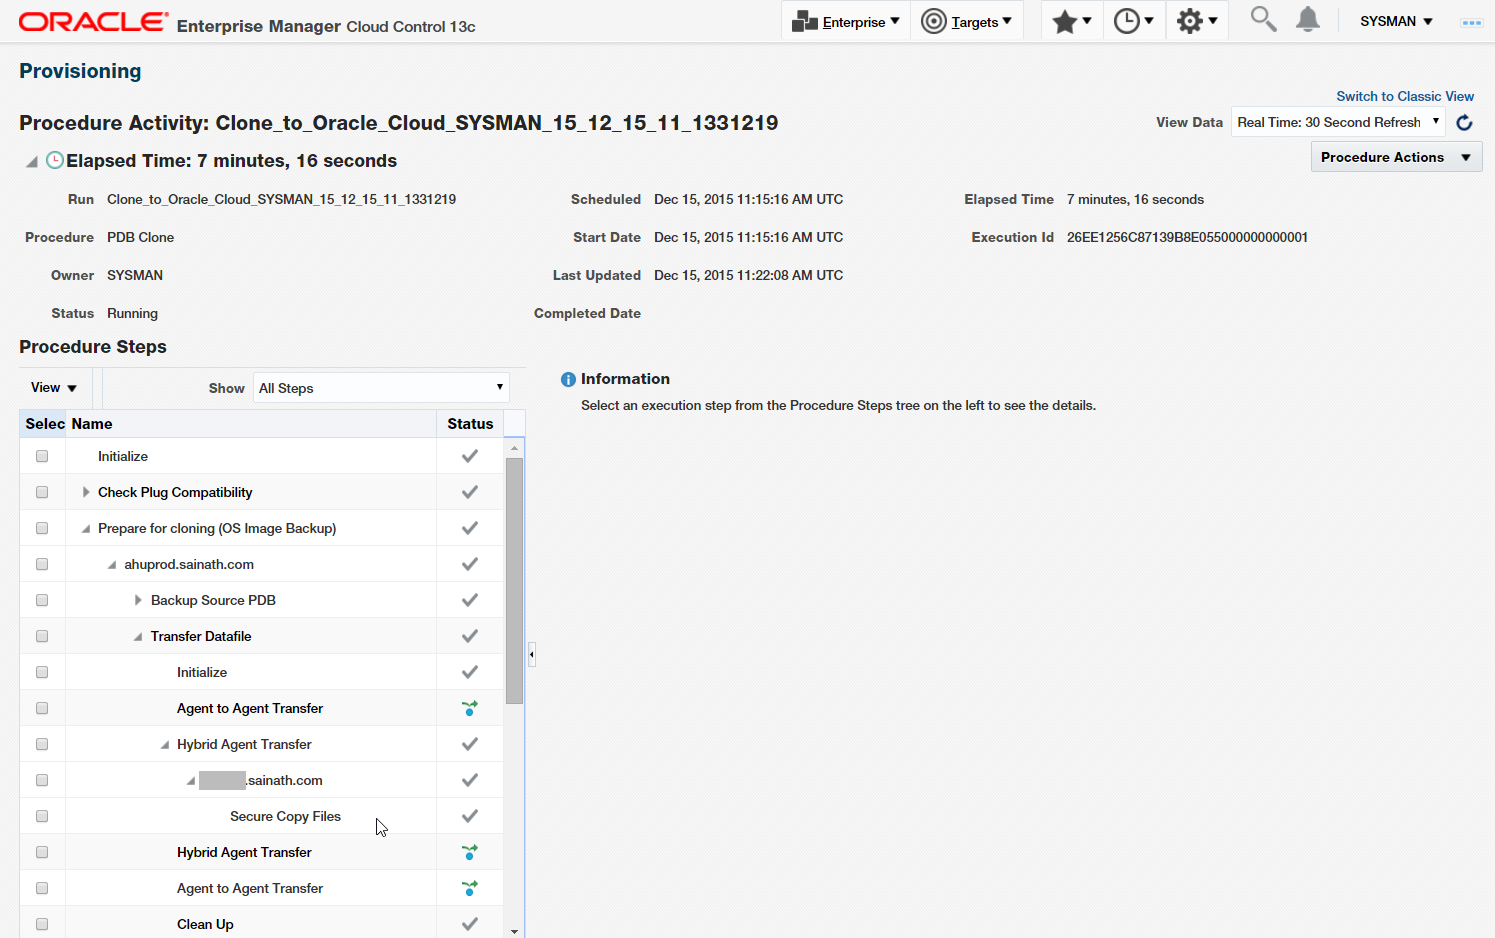The height and width of the screenshot is (938, 1495).
Task: Open the Targets menu
Action: tap(966, 21)
